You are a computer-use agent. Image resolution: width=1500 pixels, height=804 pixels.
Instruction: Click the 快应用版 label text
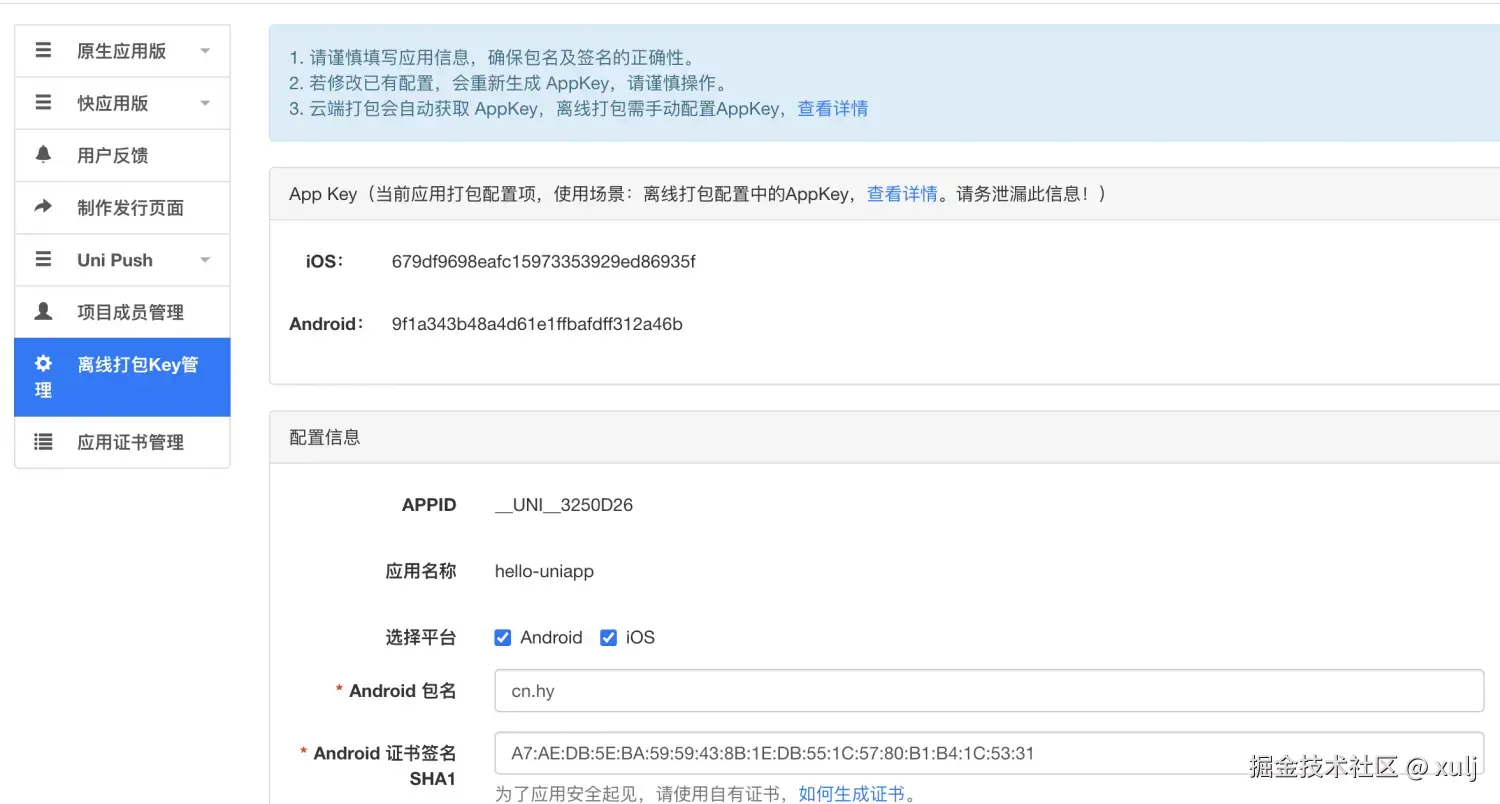pyautogui.click(x=112, y=103)
